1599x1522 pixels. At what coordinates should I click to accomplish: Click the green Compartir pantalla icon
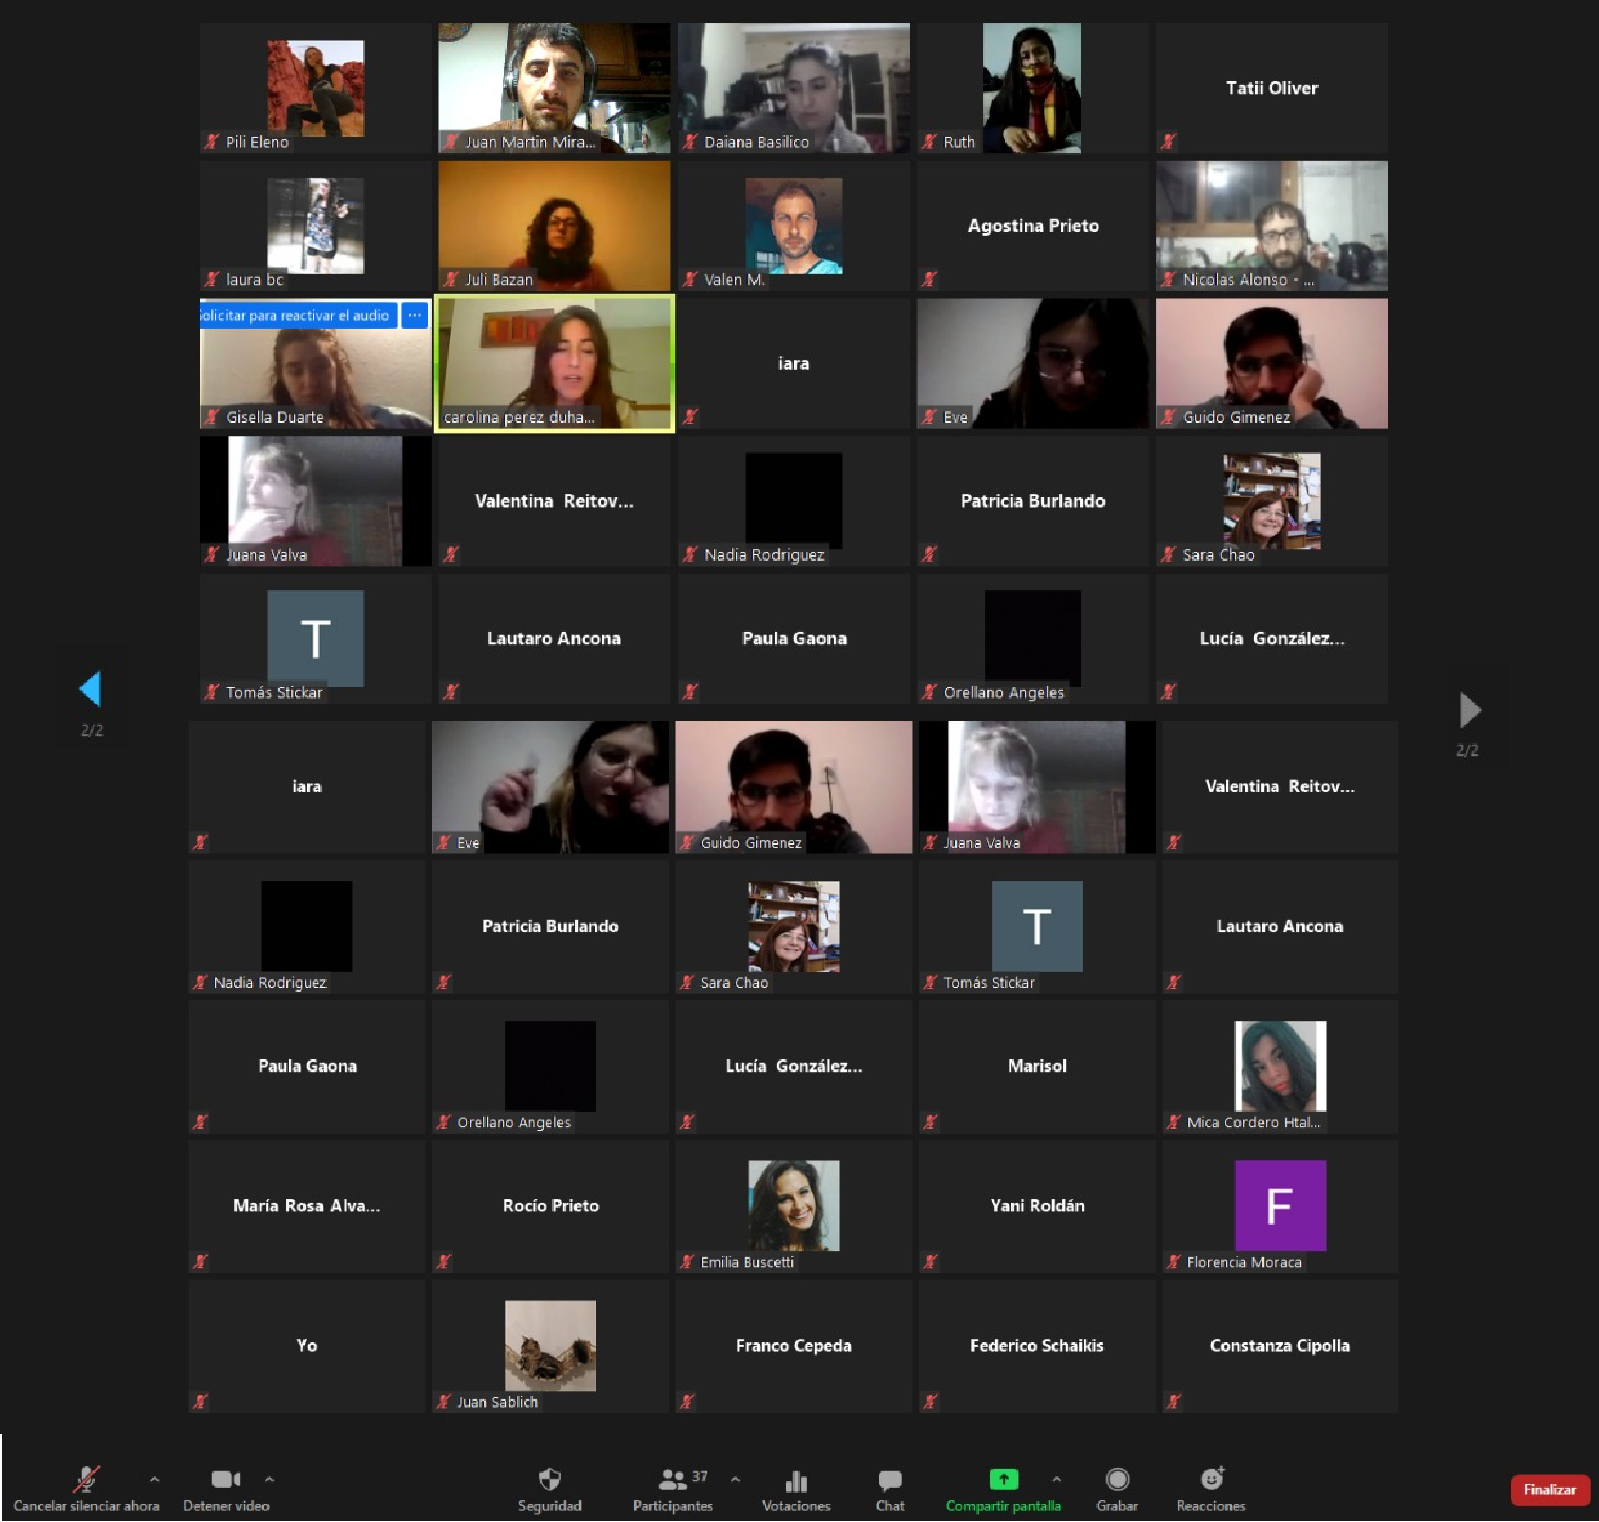pyautogui.click(x=1003, y=1479)
